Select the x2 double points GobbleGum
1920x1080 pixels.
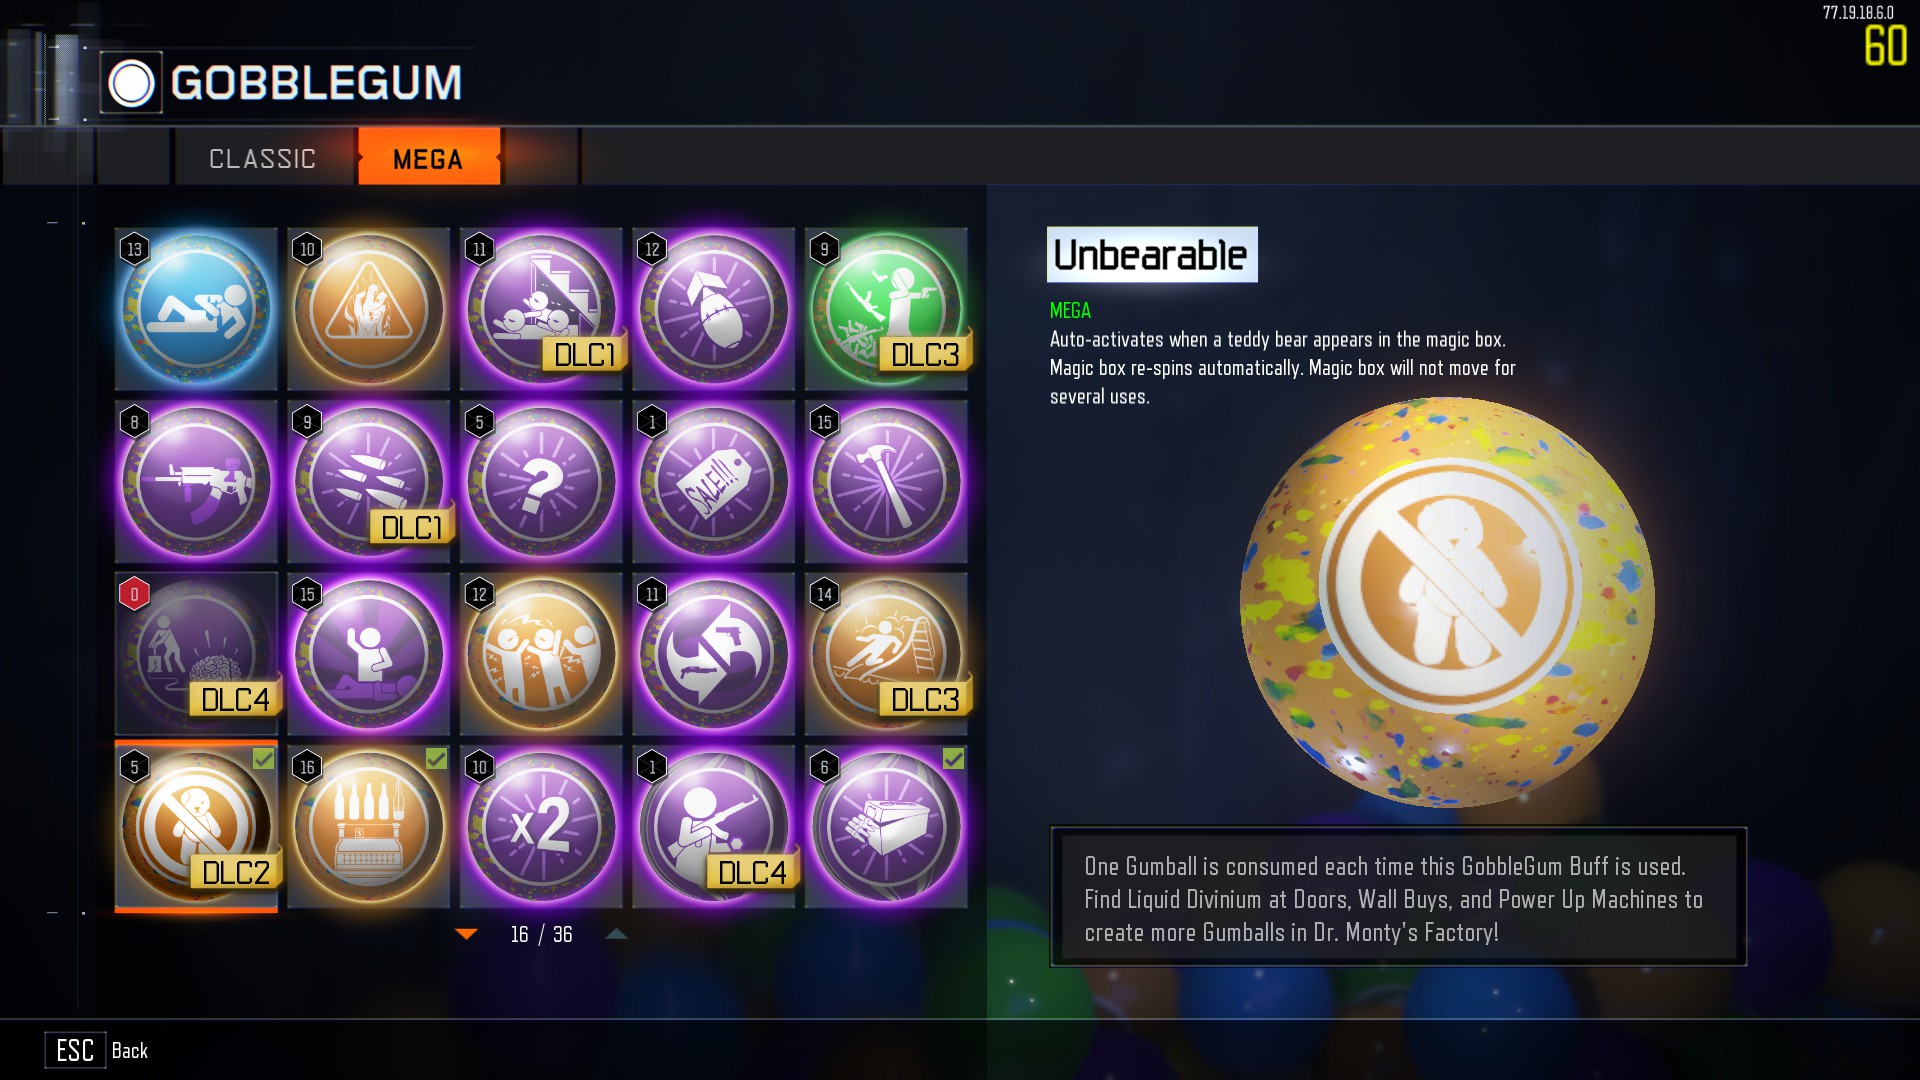541,827
